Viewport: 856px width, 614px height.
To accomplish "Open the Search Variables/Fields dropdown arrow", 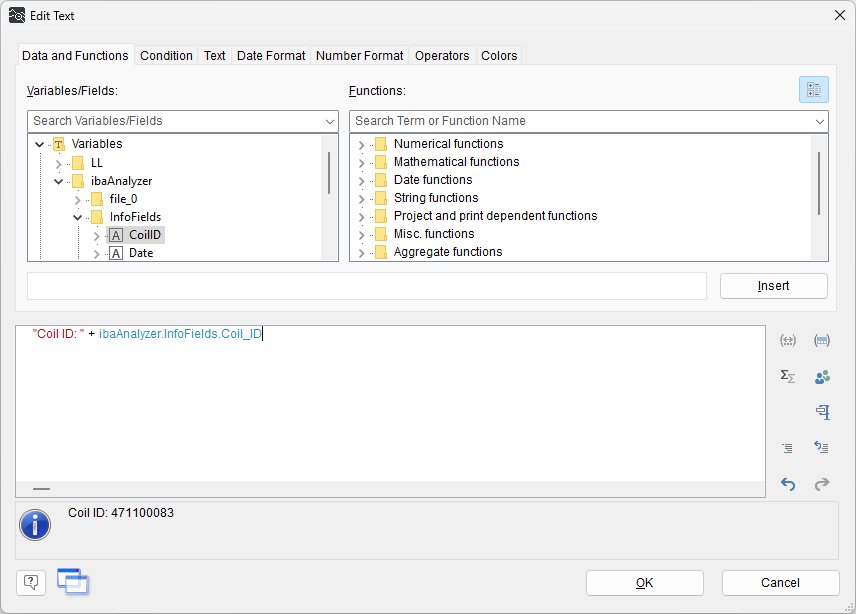I will tap(329, 121).
